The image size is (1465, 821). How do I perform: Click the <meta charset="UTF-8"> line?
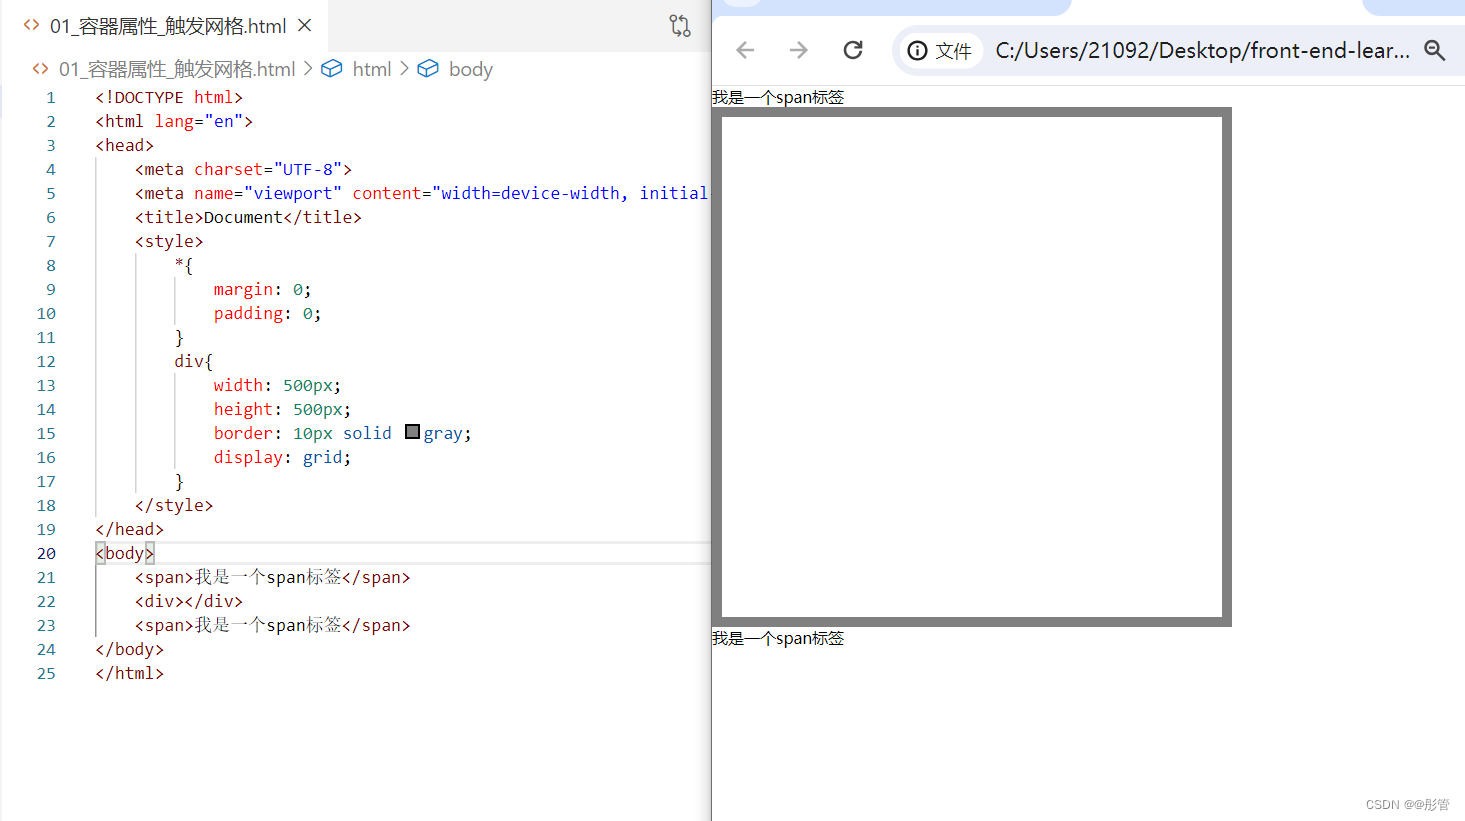coord(243,169)
